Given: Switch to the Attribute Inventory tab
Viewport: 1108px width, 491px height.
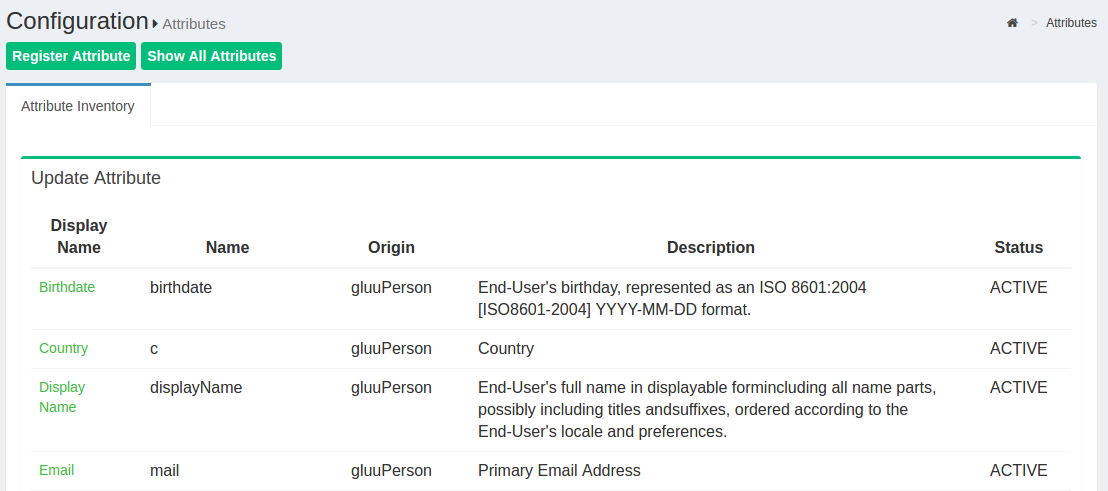Looking at the screenshot, I should click(x=78, y=106).
